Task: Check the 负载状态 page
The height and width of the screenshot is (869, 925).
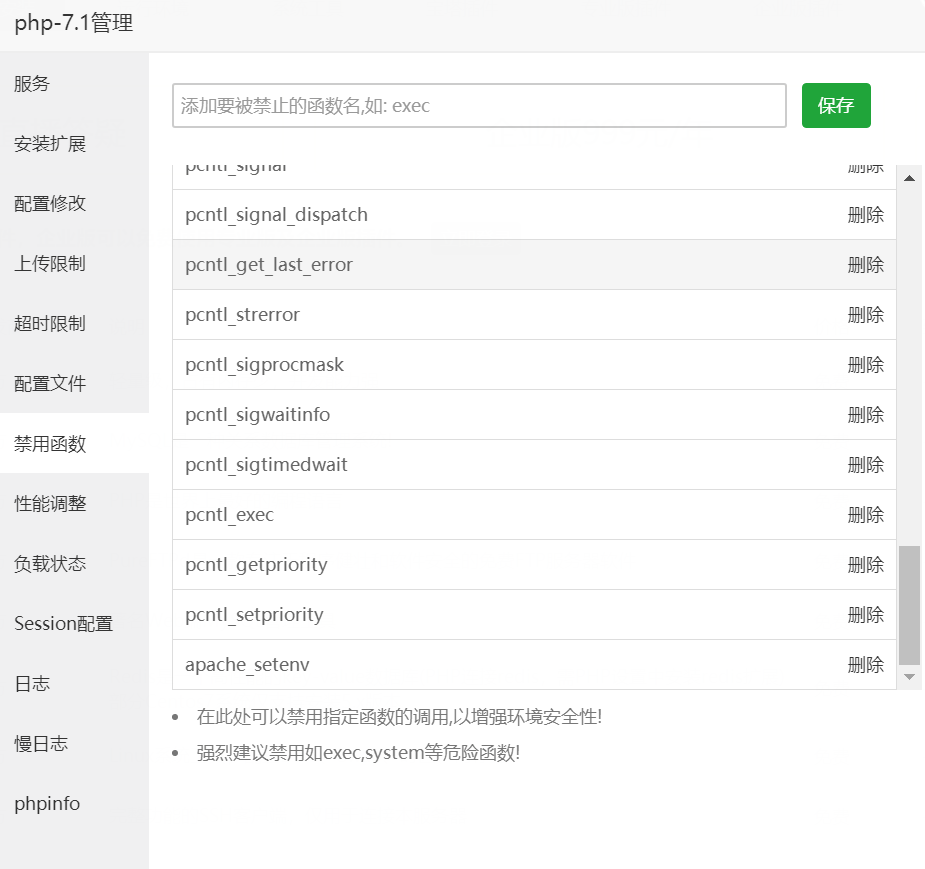Action: (49, 563)
